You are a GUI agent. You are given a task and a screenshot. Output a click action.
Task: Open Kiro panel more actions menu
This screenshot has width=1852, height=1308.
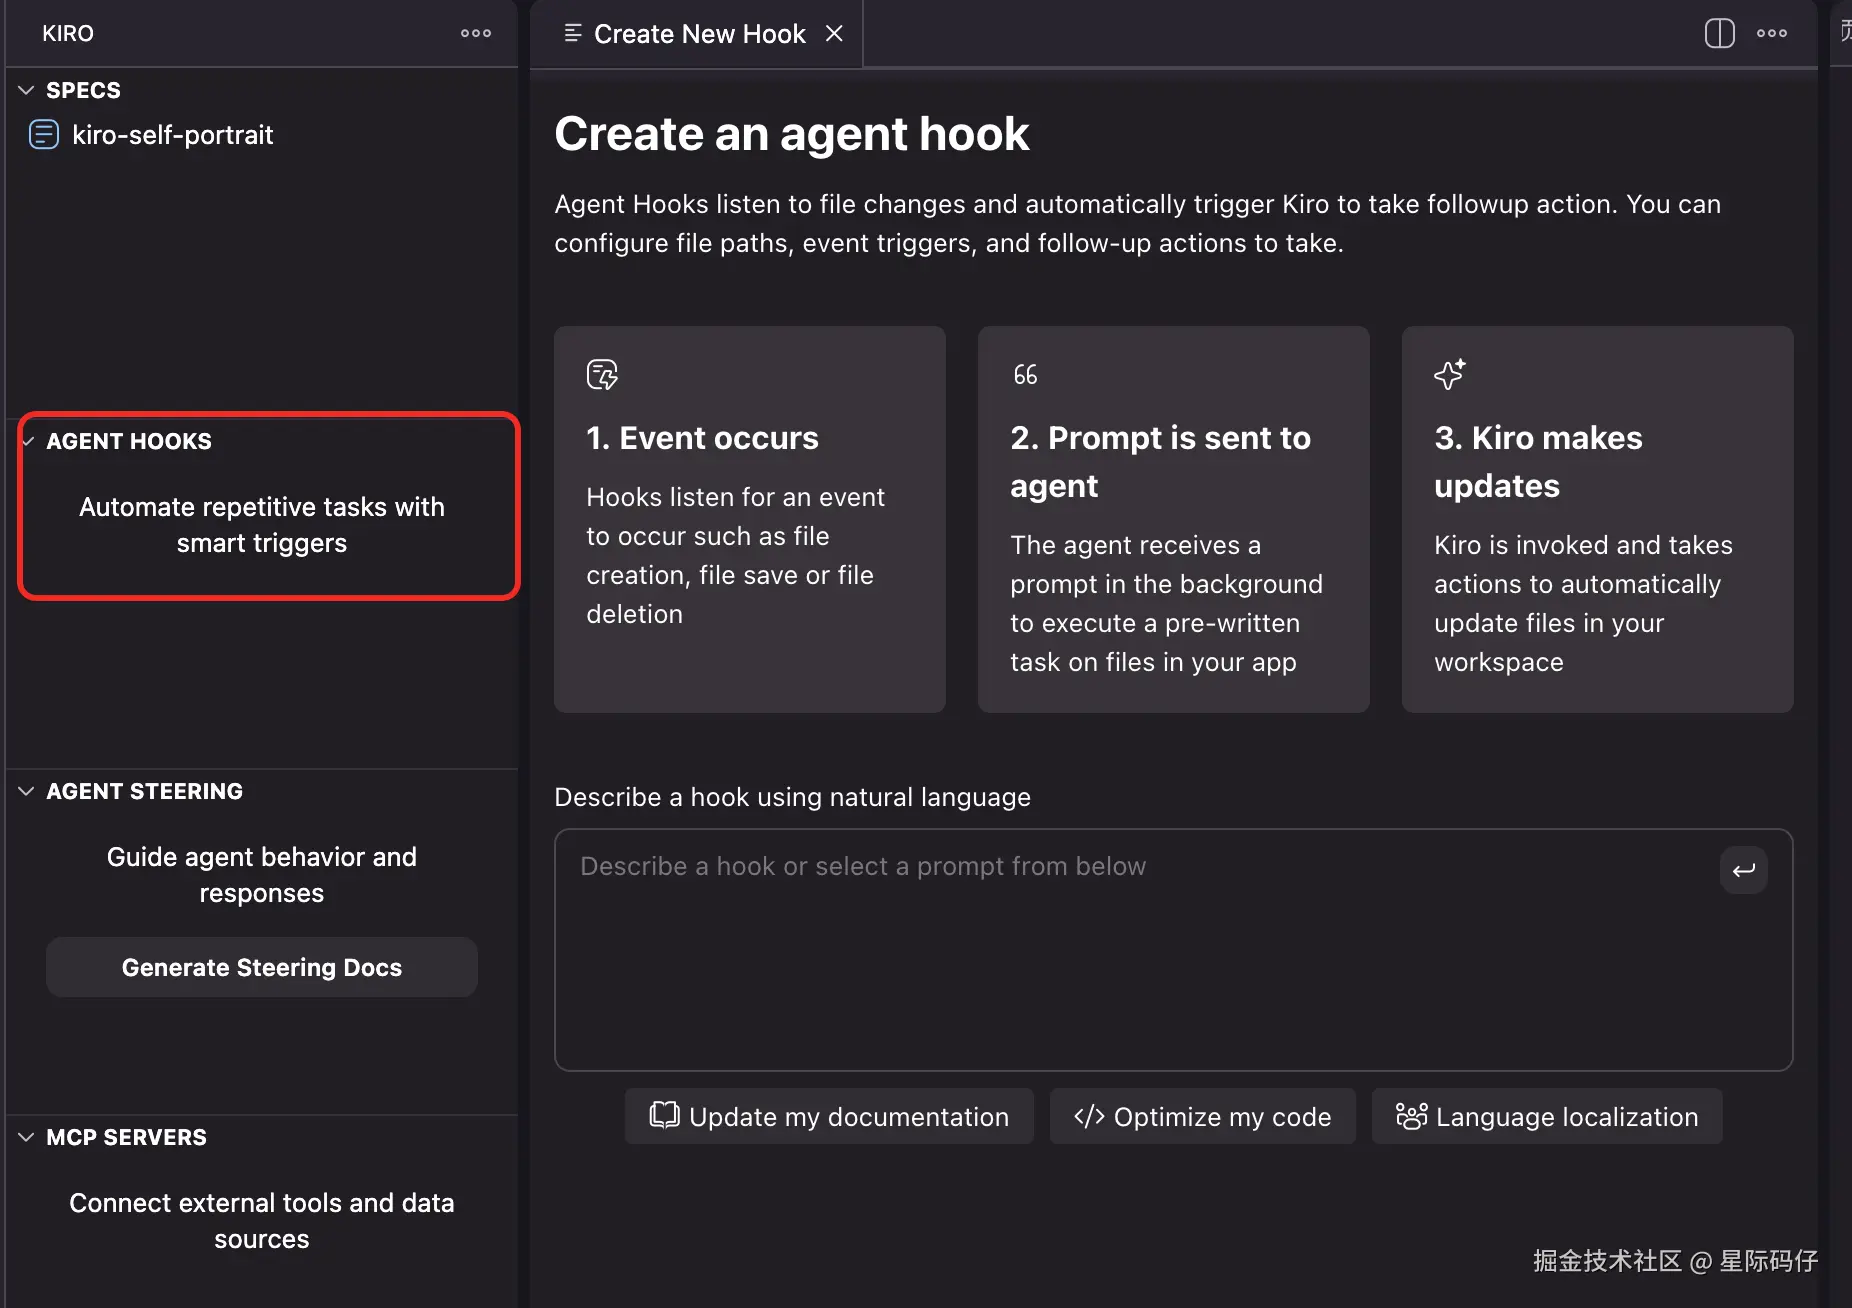[x=476, y=33]
